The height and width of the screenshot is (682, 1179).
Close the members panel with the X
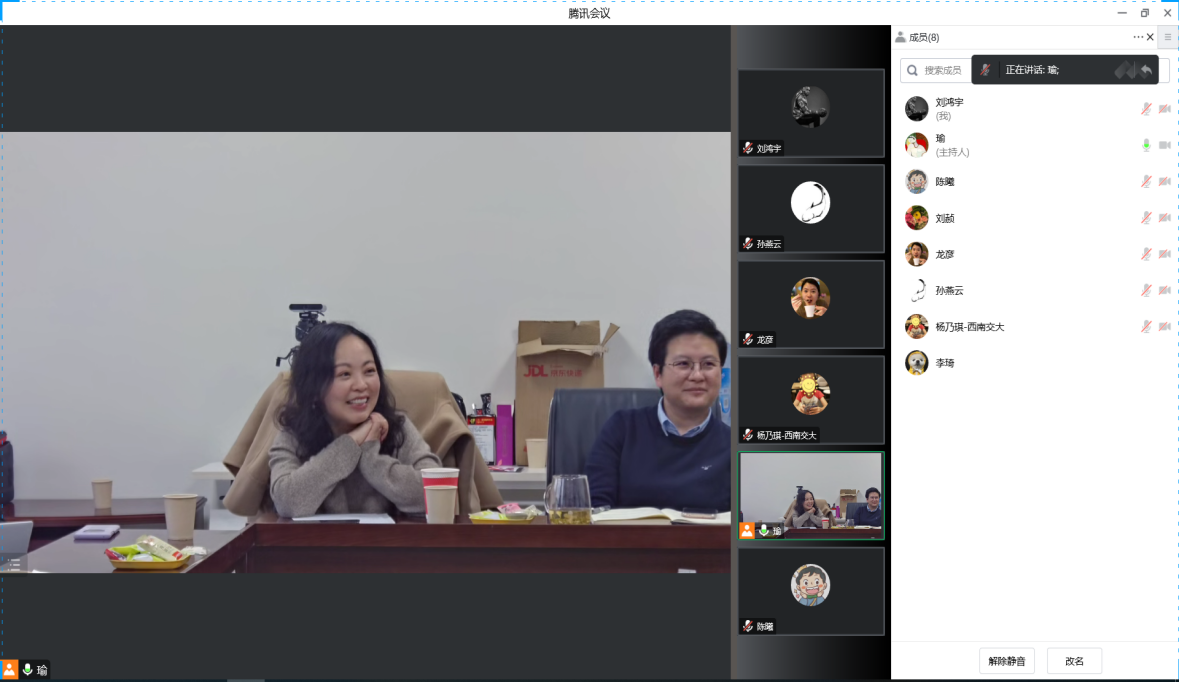coord(1150,37)
